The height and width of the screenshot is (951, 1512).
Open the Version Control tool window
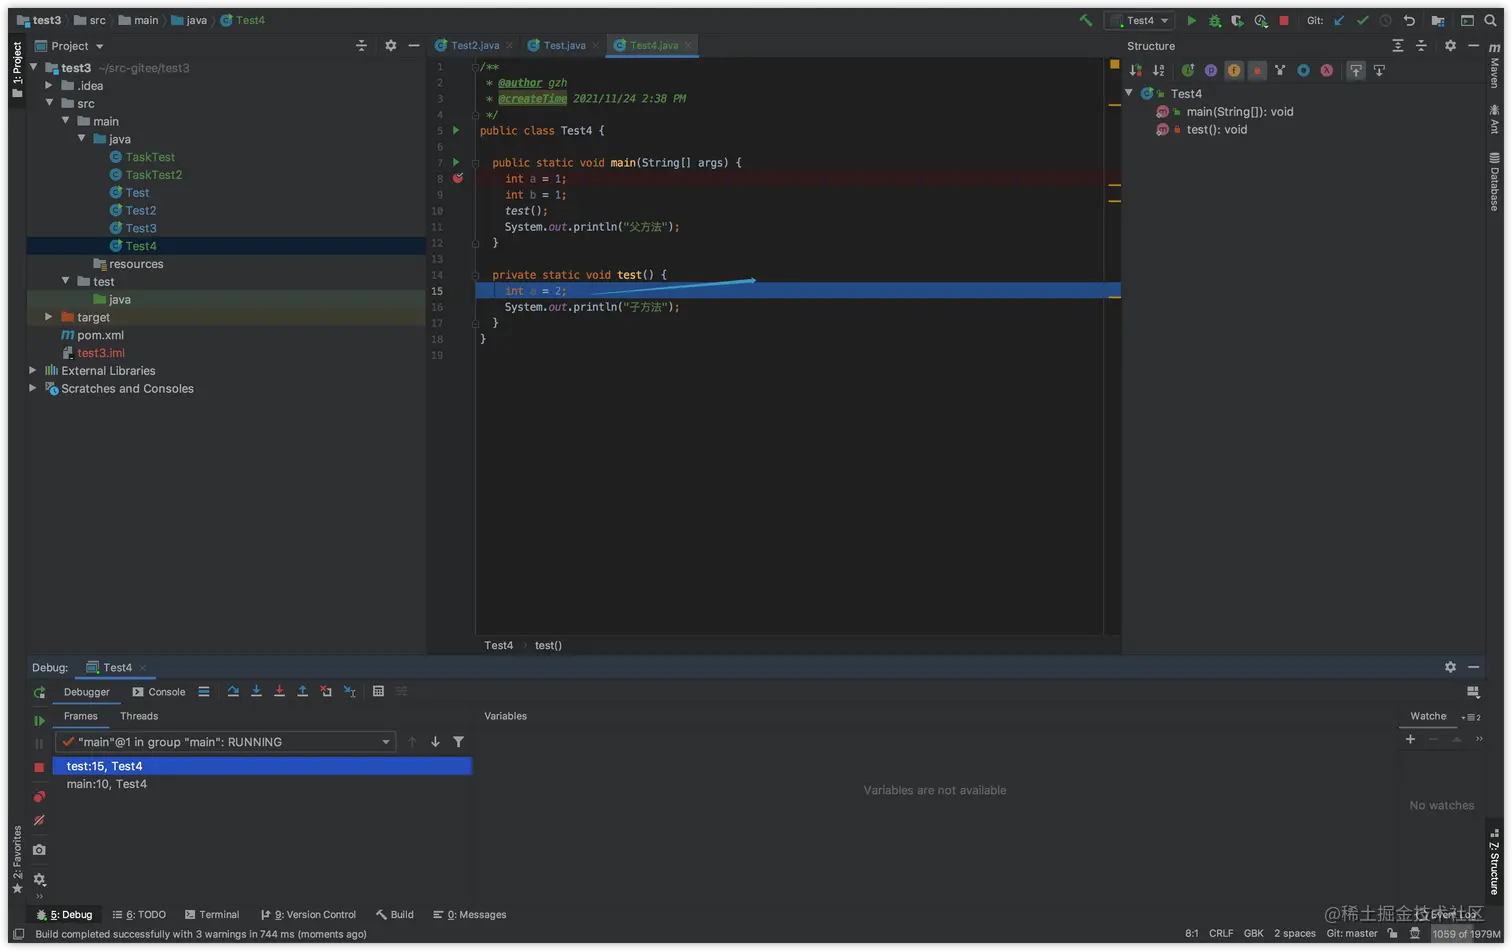(x=308, y=914)
